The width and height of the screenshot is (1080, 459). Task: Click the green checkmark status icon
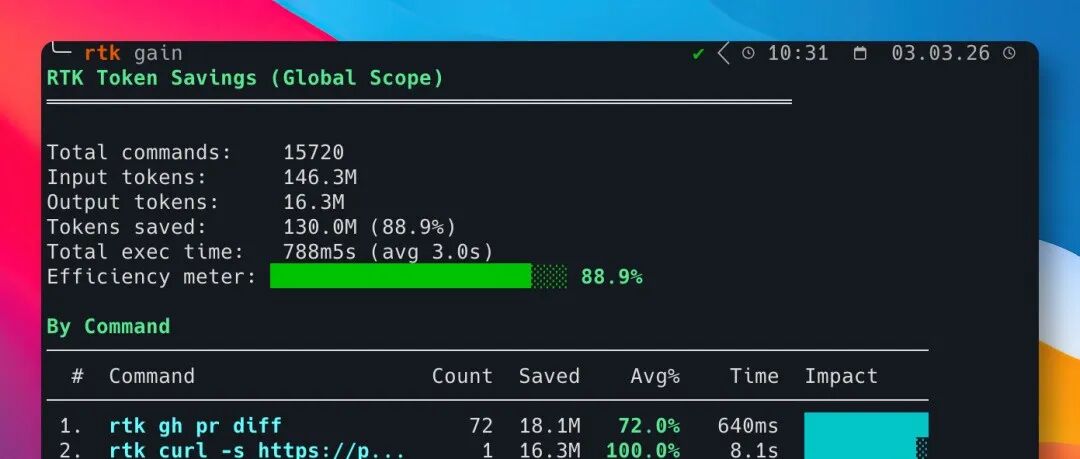pos(698,54)
